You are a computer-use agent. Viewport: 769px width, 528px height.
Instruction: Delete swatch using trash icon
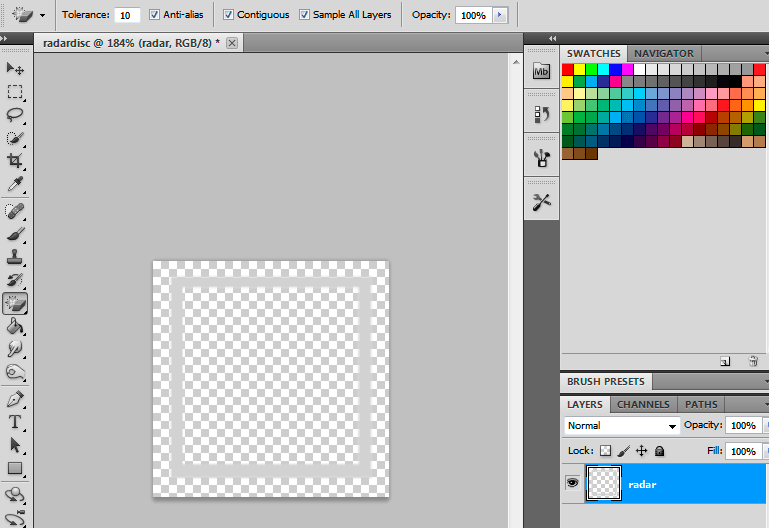753,361
